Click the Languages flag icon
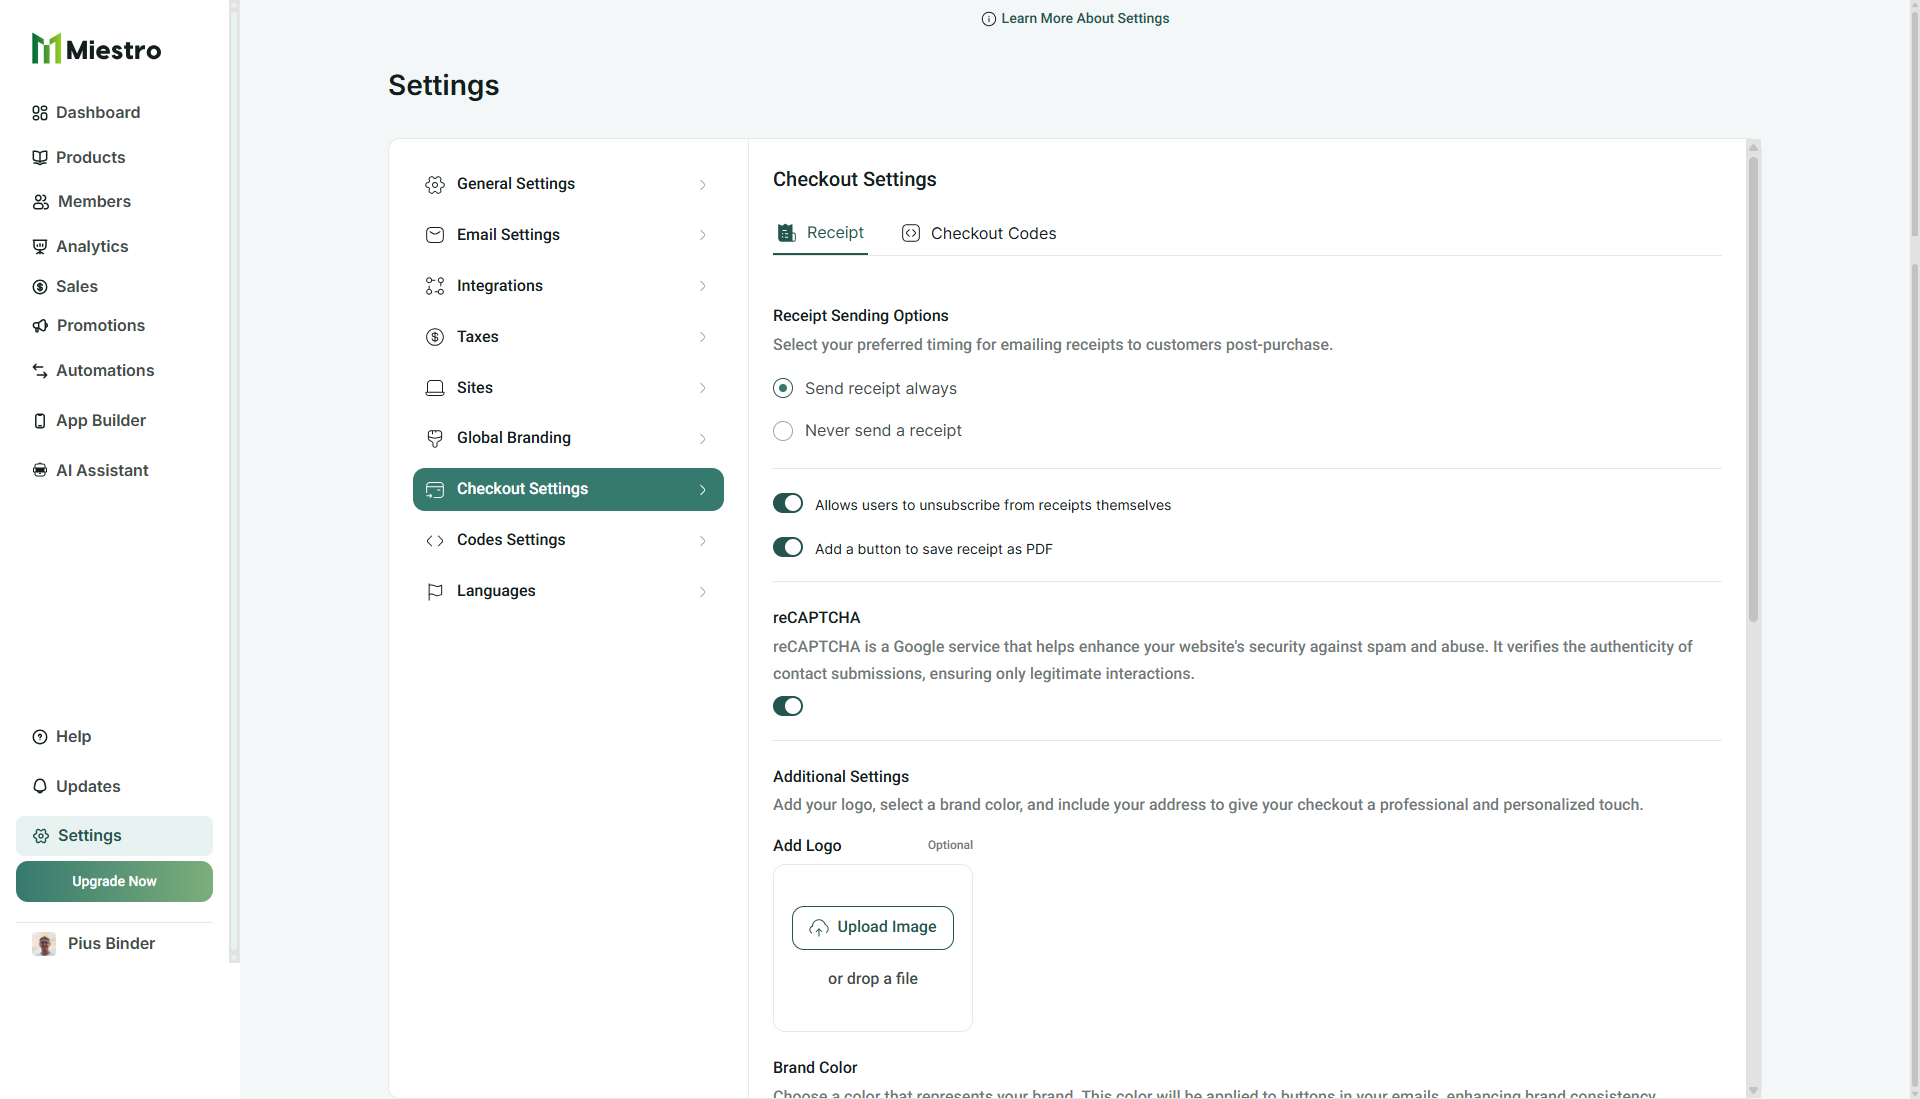 435,592
